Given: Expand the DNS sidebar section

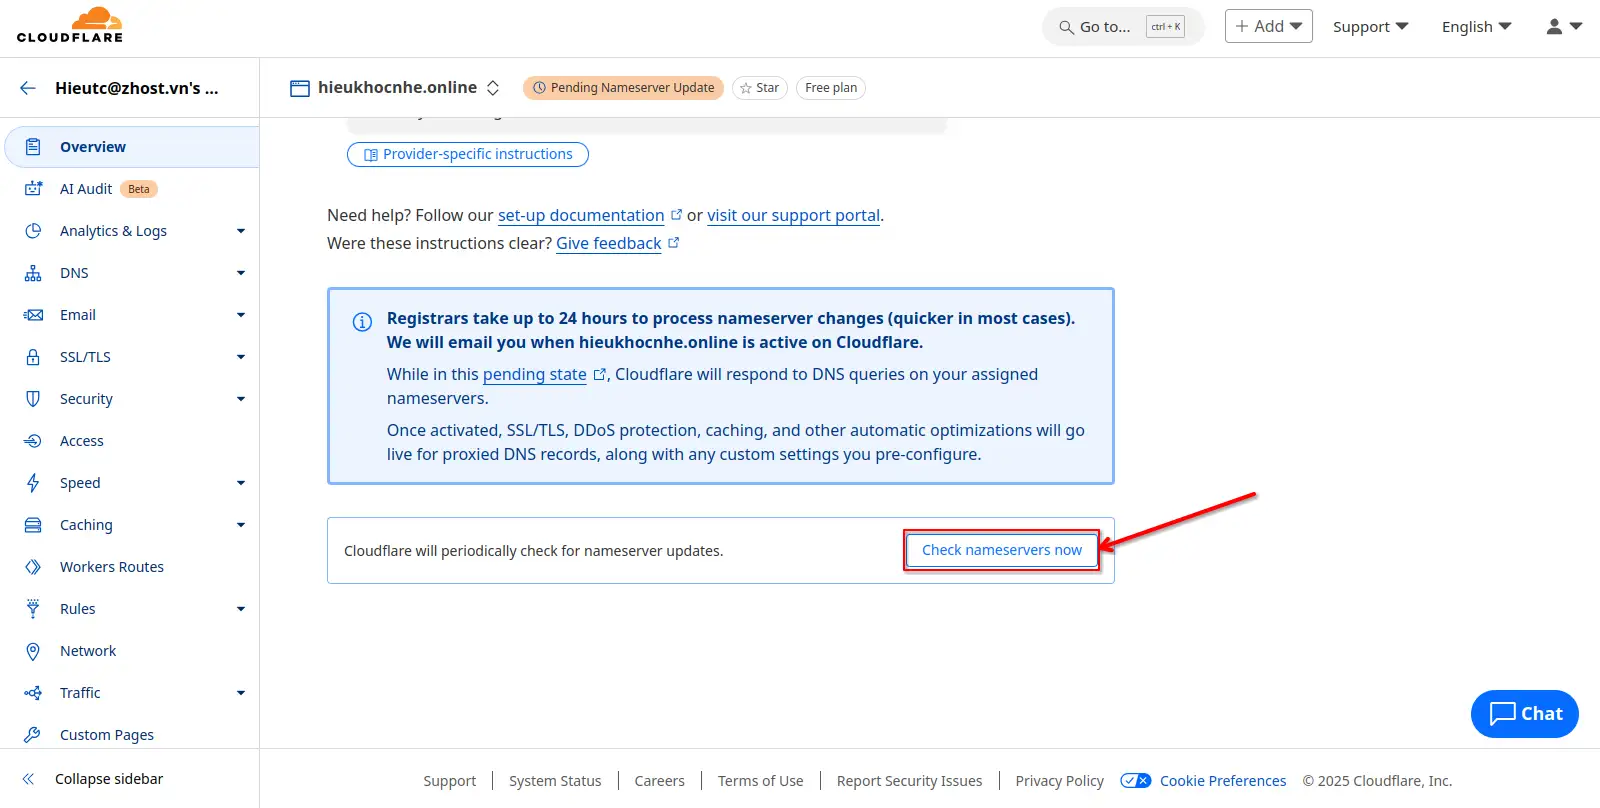Looking at the screenshot, I should pos(240,273).
